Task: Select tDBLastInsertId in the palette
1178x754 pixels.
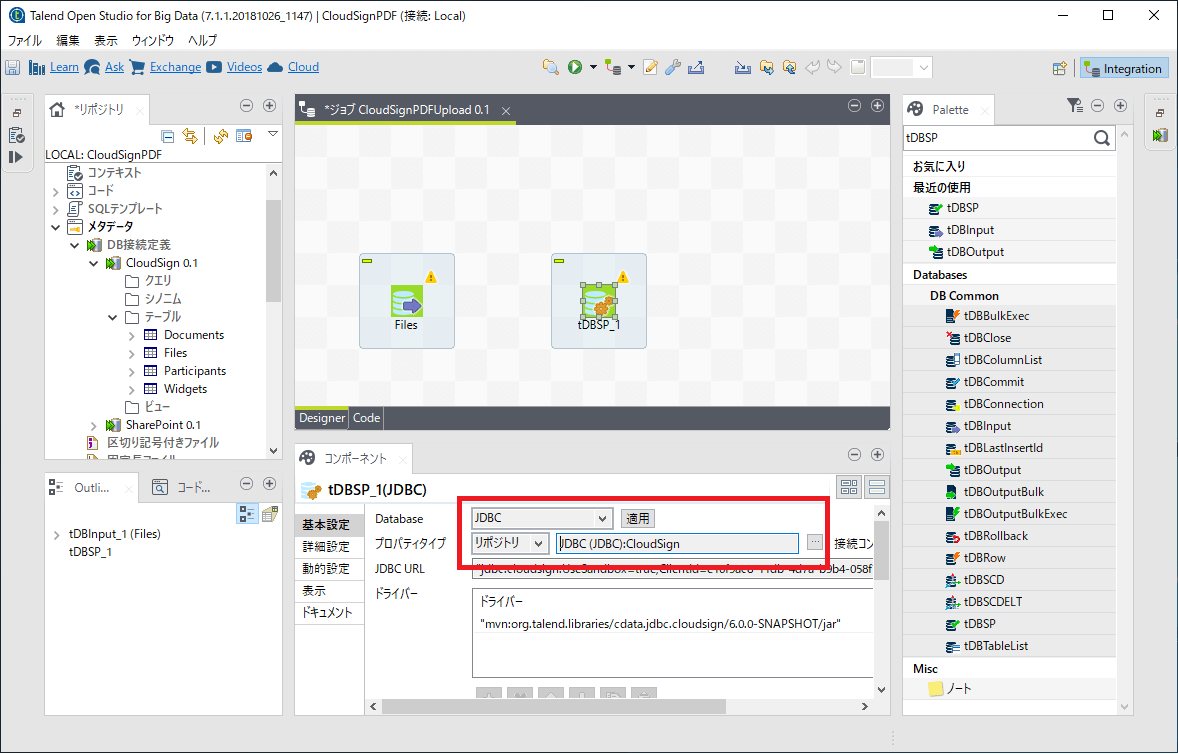Action: tap(1003, 448)
